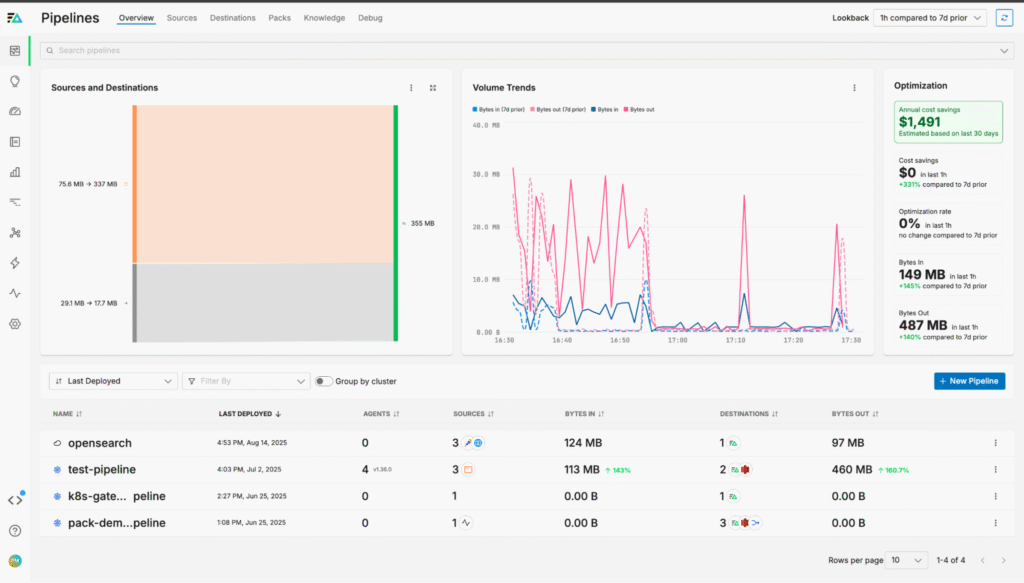
Task: Open the lightbulb icon in left sidebar
Action: [15, 81]
